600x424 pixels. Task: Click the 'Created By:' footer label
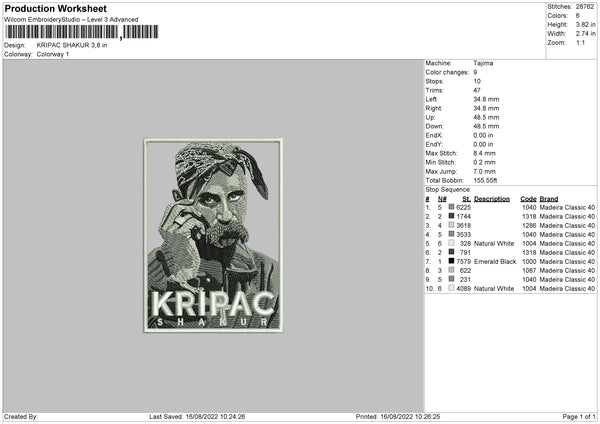tap(21, 416)
